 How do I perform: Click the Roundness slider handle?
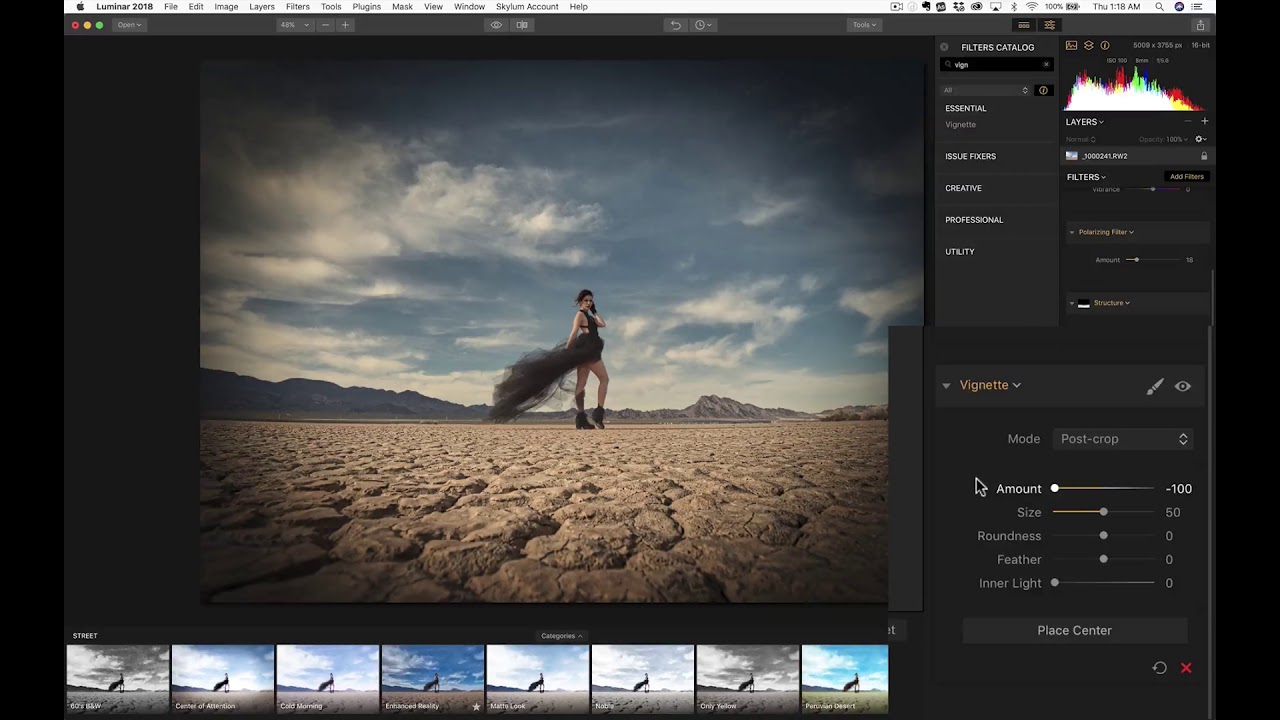tap(1104, 536)
